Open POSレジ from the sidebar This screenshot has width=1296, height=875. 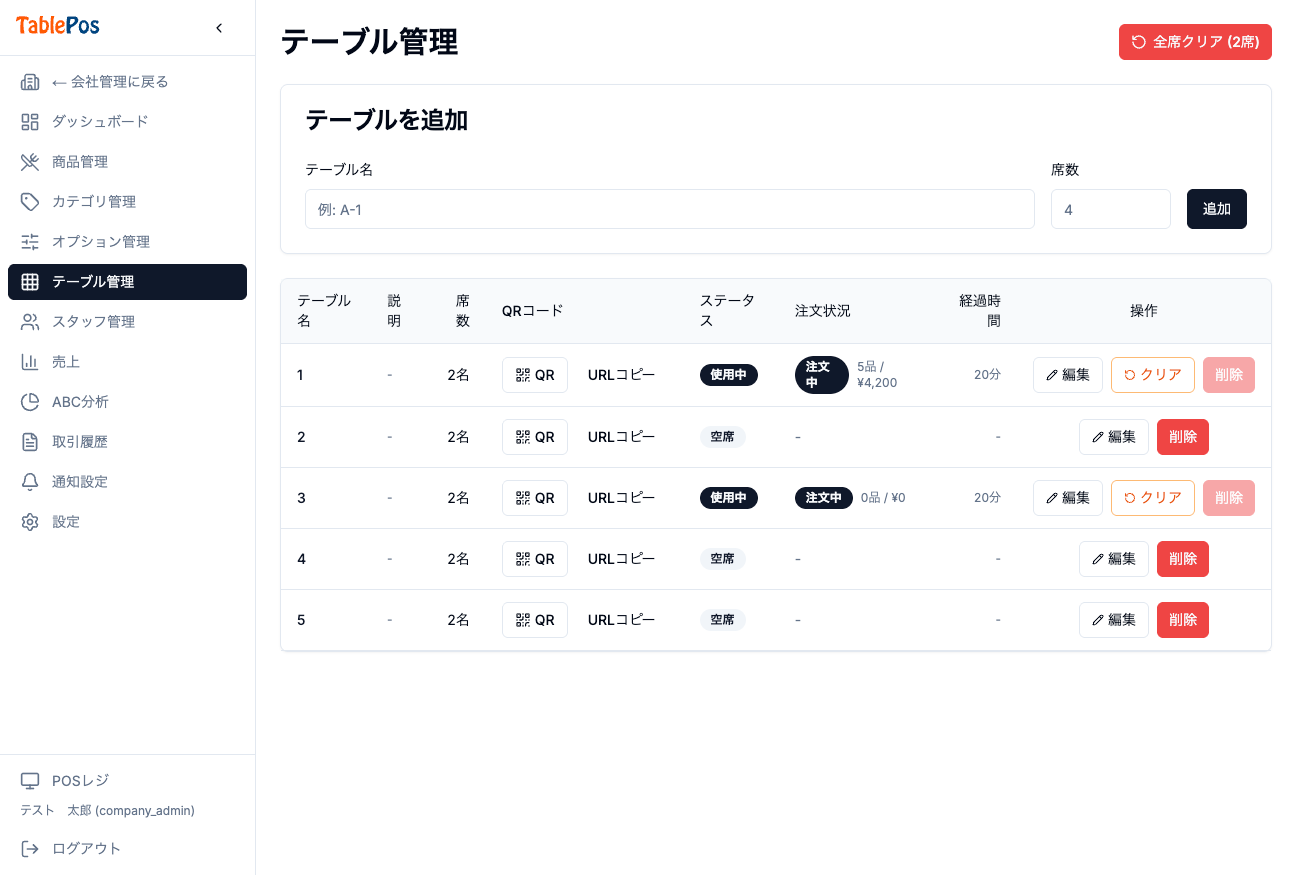[127, 781]
